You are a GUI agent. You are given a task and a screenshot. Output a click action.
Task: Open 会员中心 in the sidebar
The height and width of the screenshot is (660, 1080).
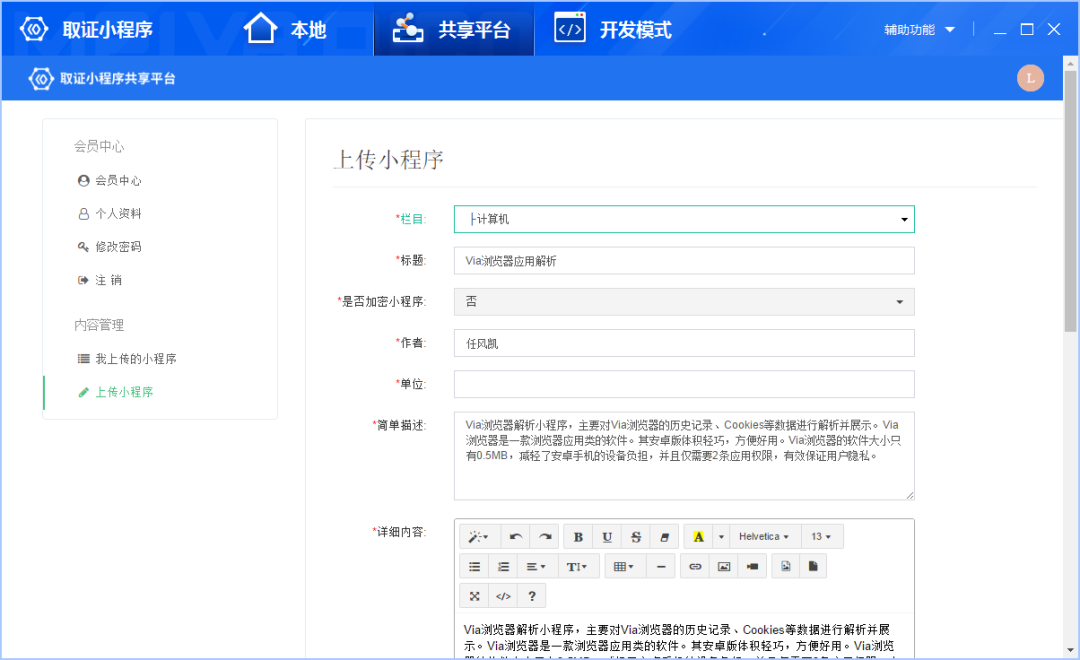tap(110, 181)
